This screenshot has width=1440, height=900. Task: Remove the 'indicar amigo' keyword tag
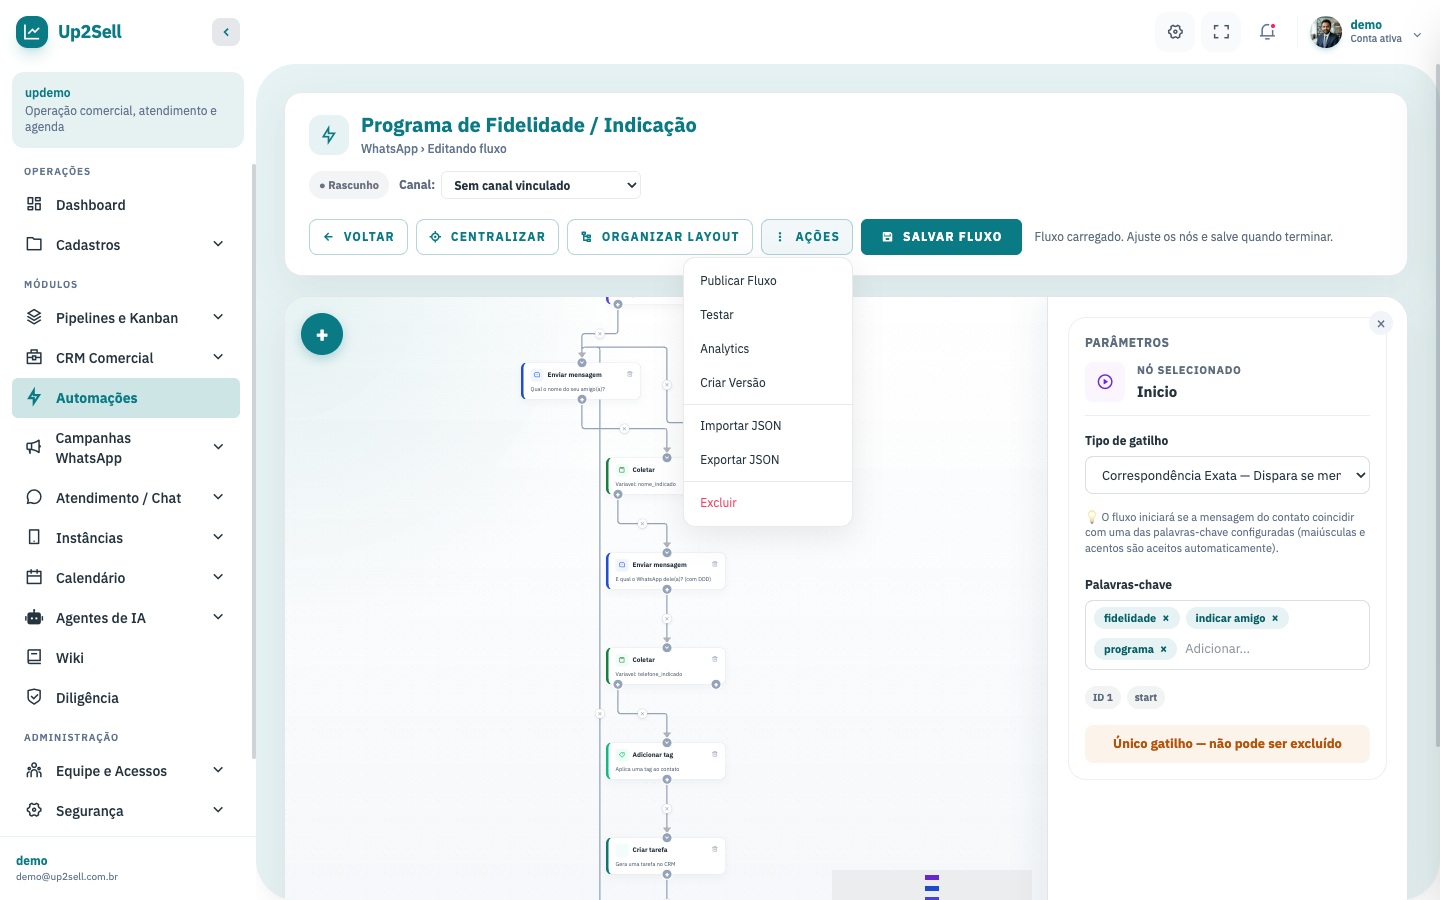[1275, 618]
